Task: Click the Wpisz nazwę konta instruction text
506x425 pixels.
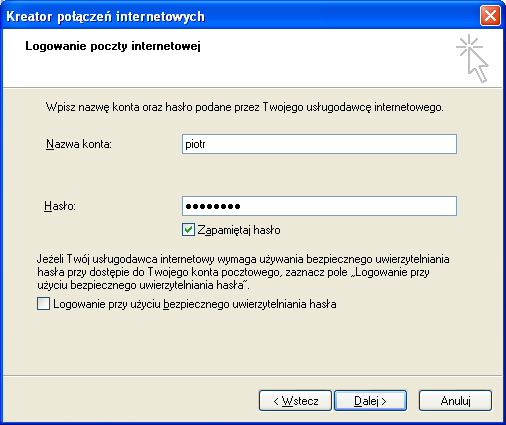Action: [x=245, y=107]
